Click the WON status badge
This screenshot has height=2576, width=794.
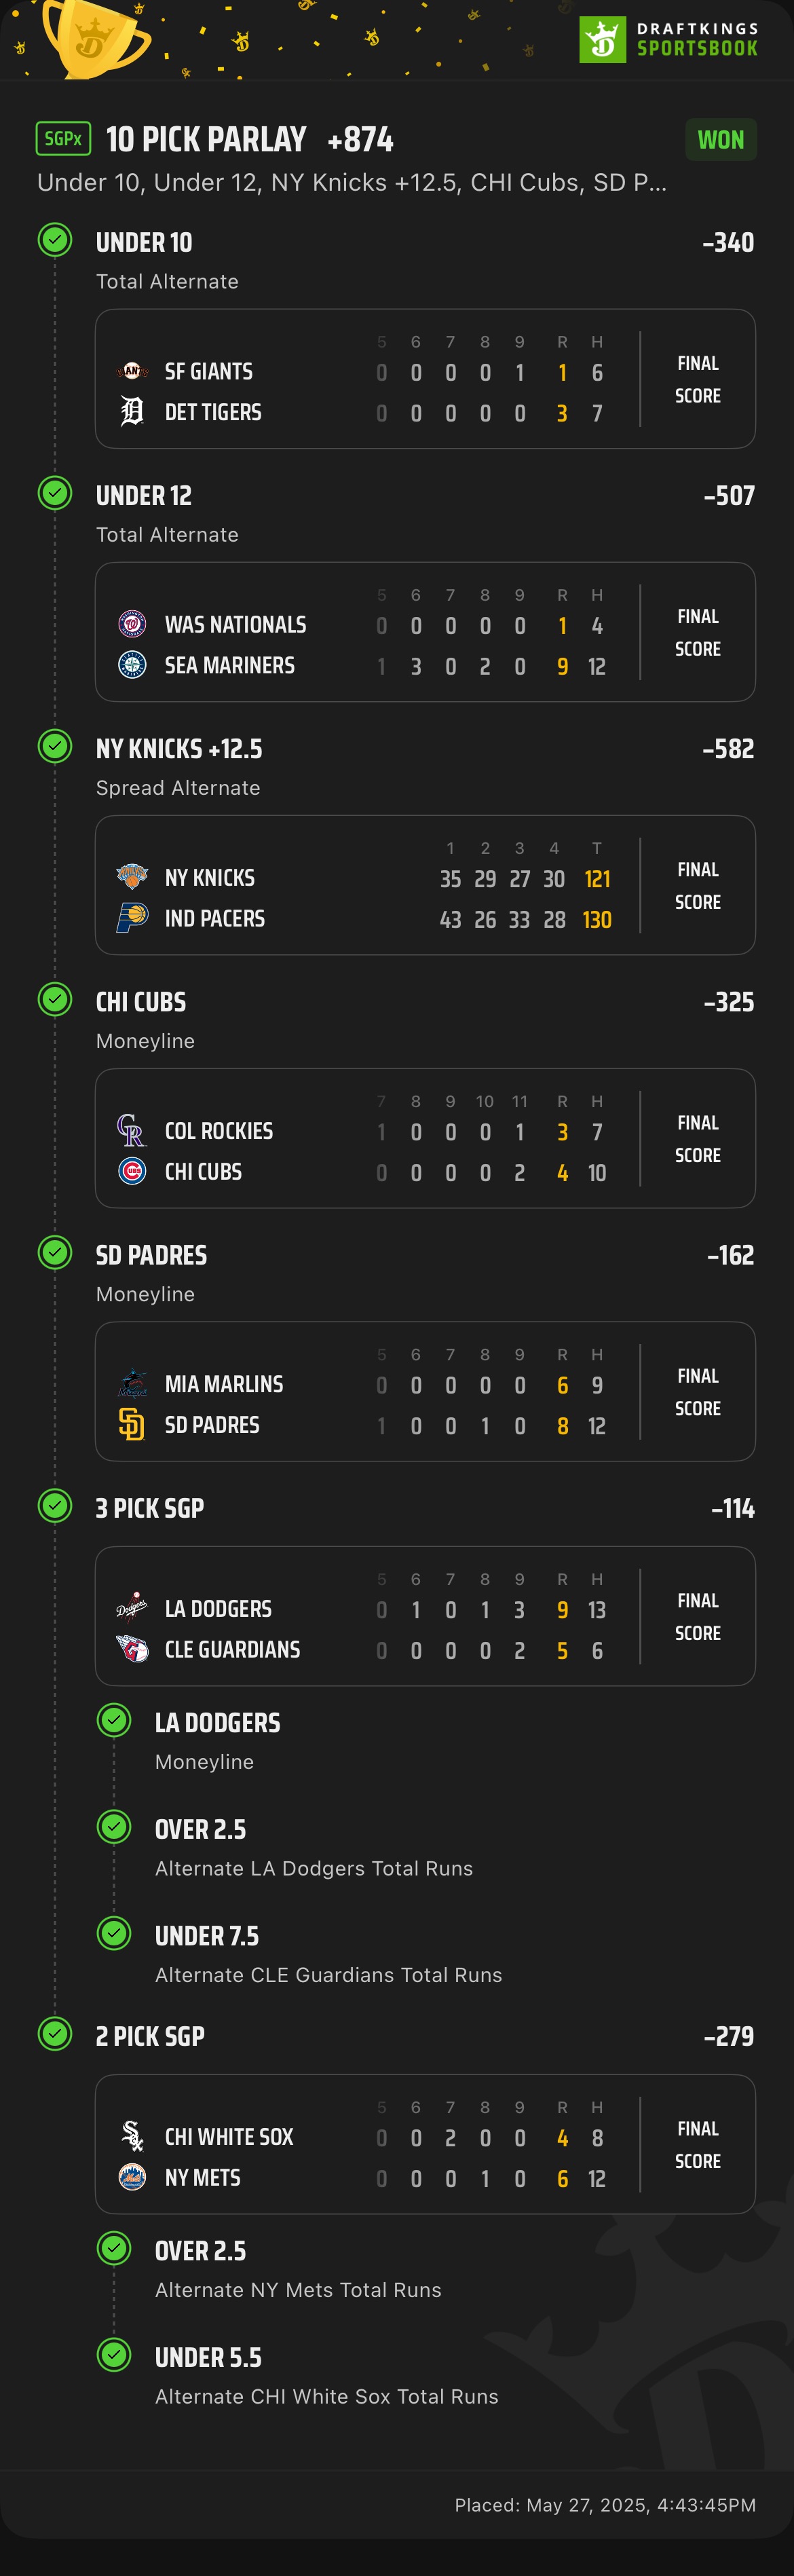pos(721,139)
